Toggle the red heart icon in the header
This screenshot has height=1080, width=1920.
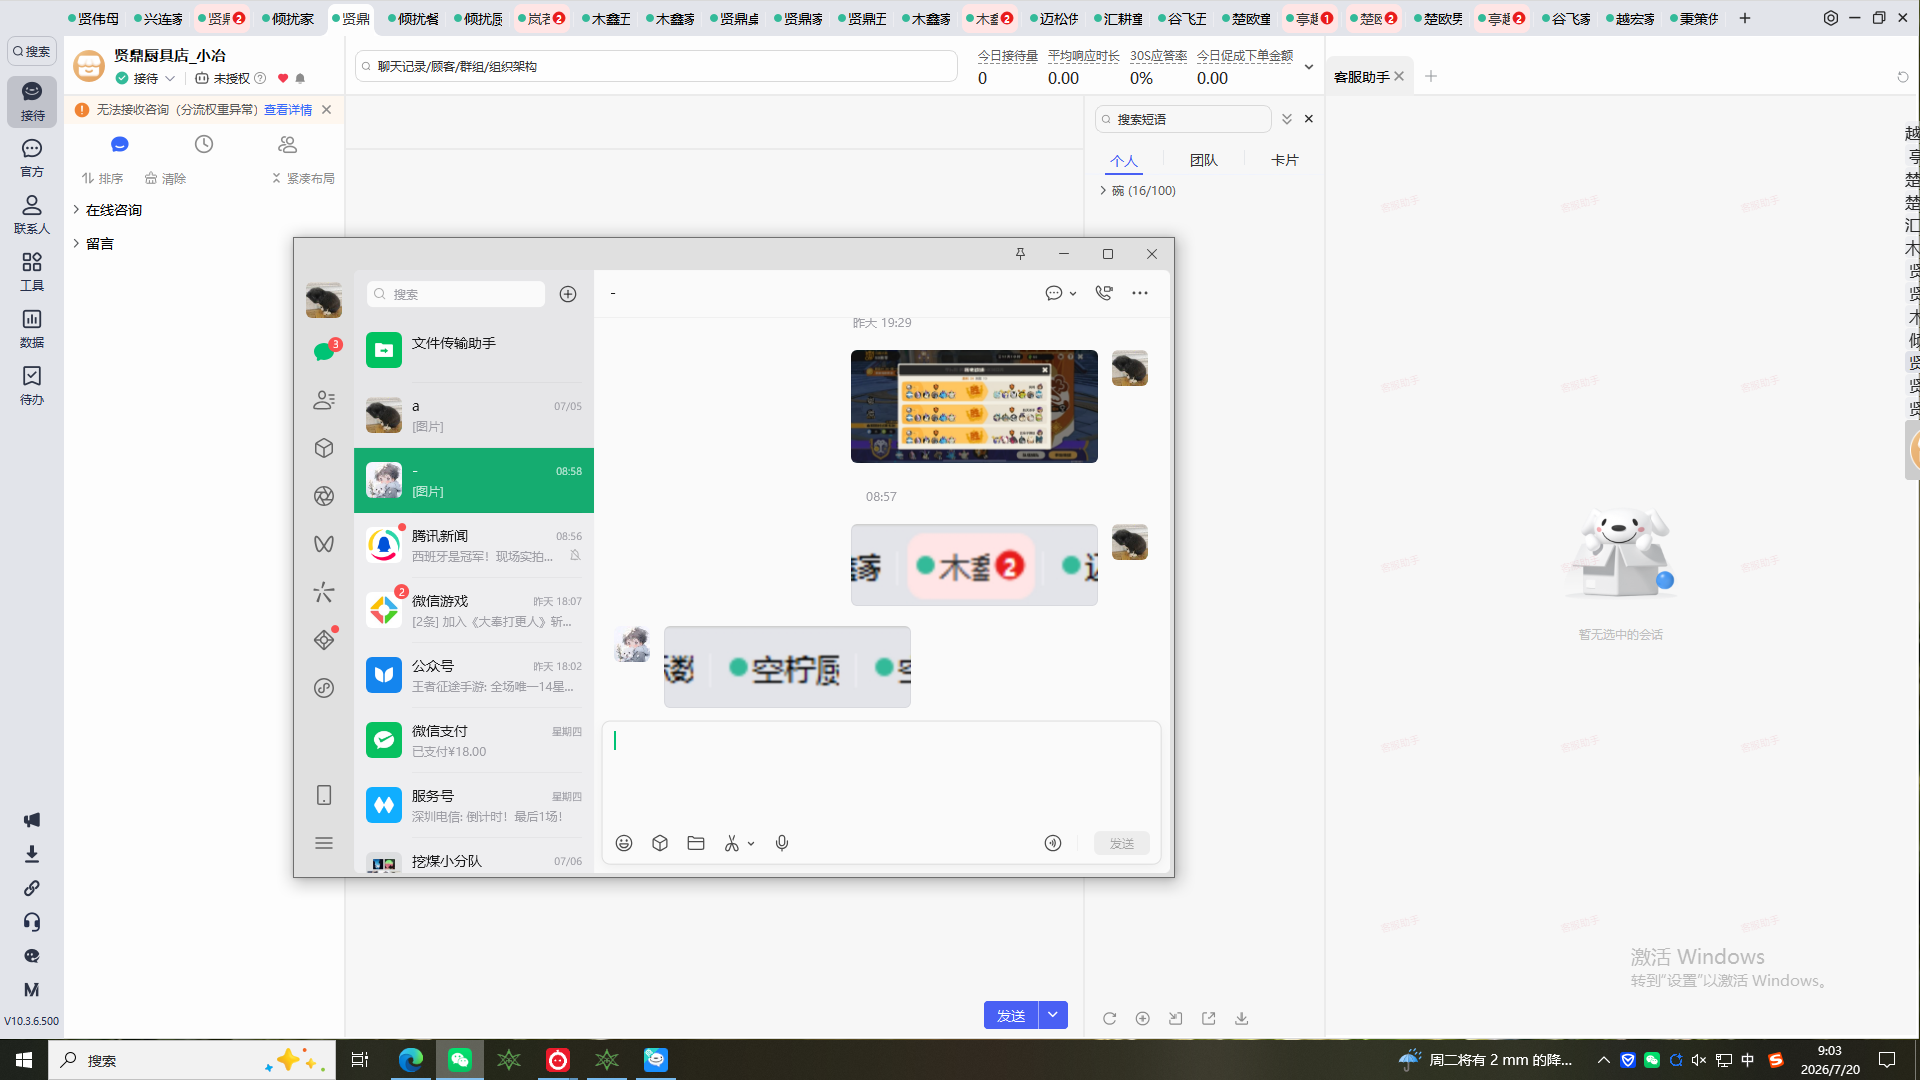click(x=283, y=78)
